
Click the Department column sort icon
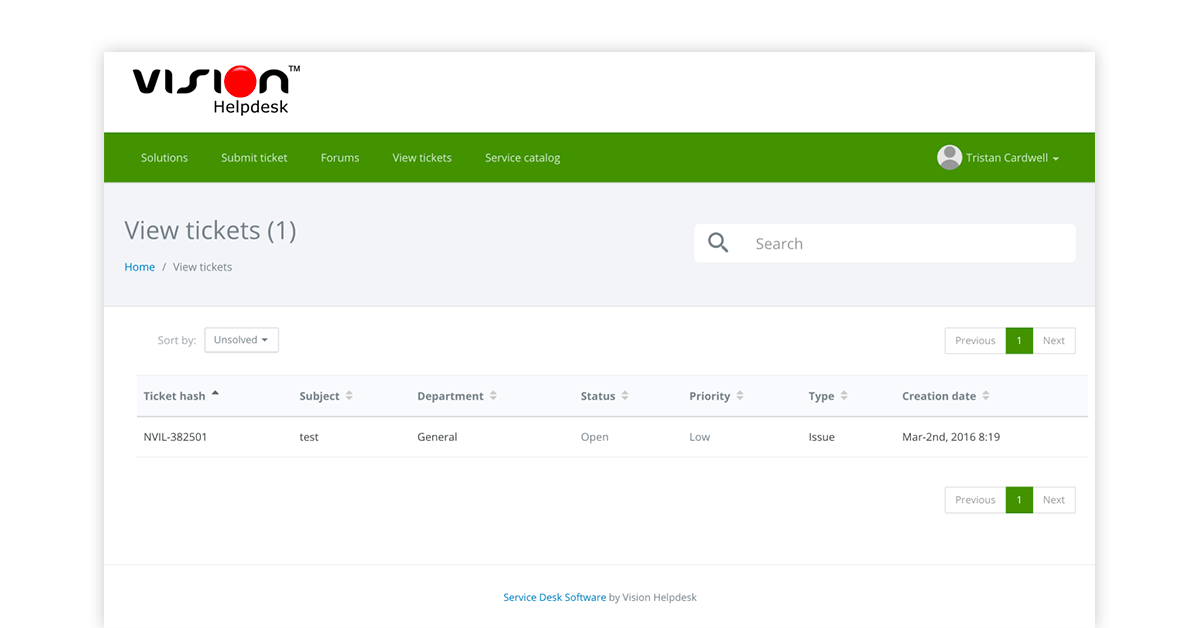[x=493, y=396]
